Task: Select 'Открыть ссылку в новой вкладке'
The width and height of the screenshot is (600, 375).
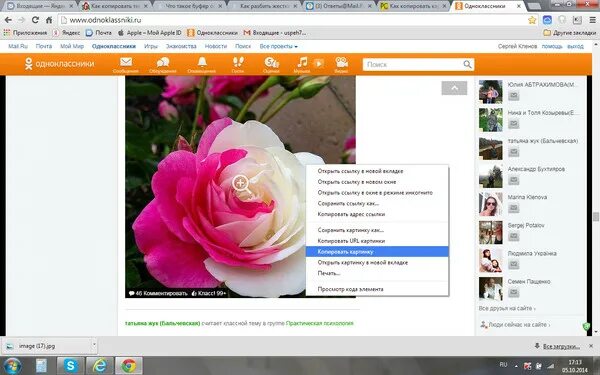Action: click(377, 171)
